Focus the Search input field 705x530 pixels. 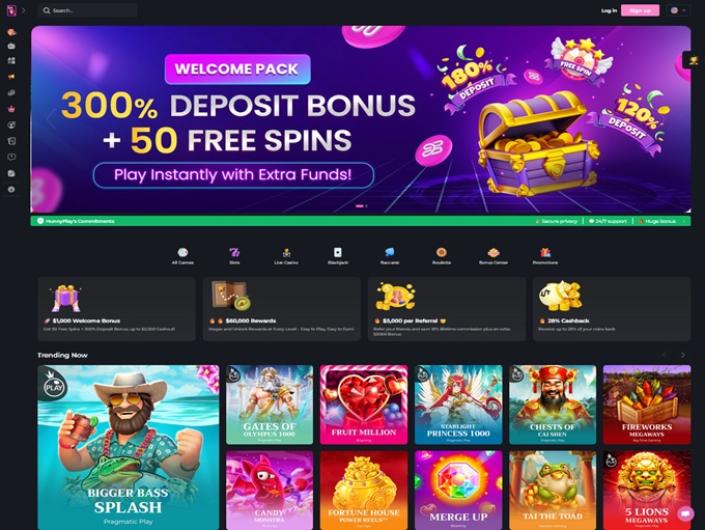[x=88, y=10]
